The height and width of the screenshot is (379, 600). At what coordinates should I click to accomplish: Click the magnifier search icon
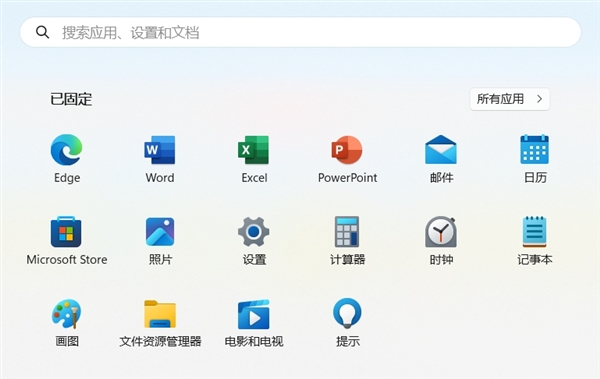click(42, 32)
